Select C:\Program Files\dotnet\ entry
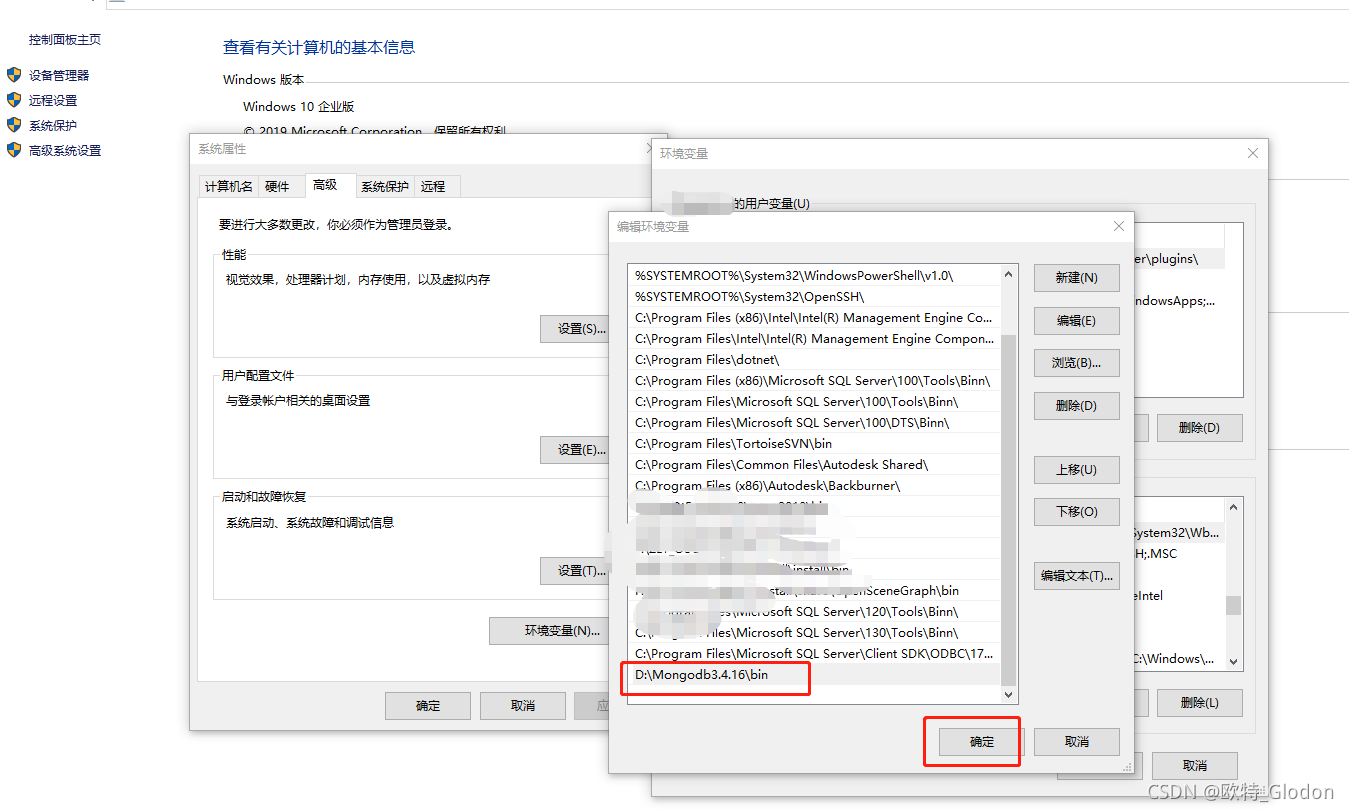 tap(814, 360)
